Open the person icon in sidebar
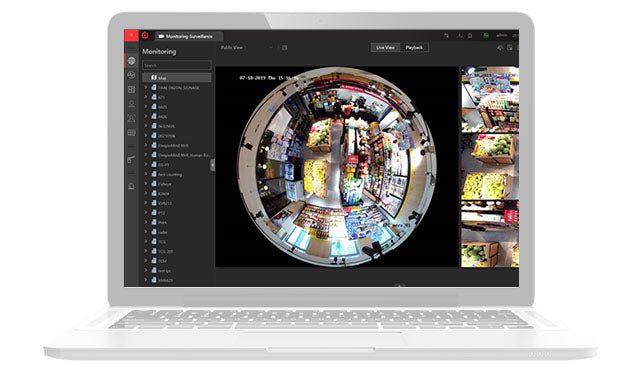This screenshot has width=642, height=365. [131, 104]
